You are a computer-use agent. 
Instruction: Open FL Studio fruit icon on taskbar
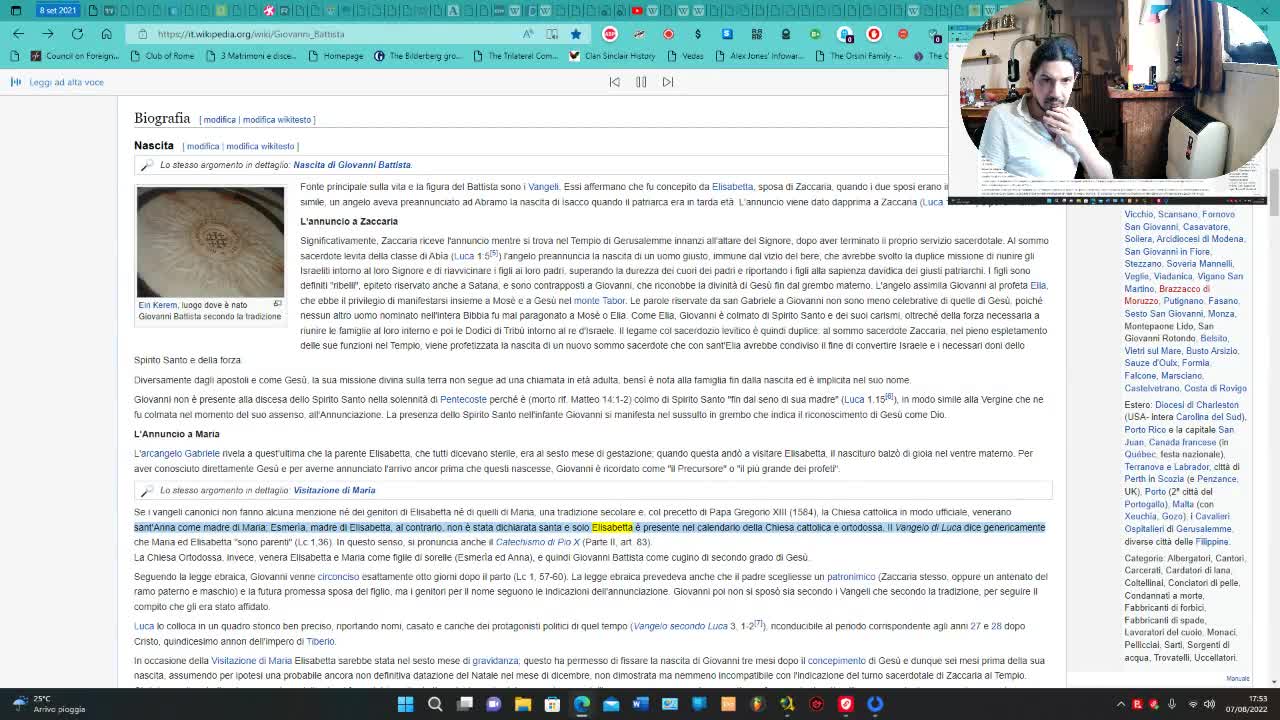tap(757, 704)
